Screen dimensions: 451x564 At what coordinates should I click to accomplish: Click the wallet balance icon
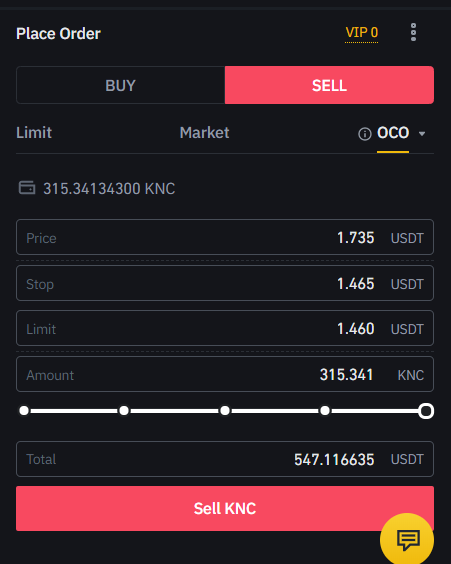click(27, 188)
